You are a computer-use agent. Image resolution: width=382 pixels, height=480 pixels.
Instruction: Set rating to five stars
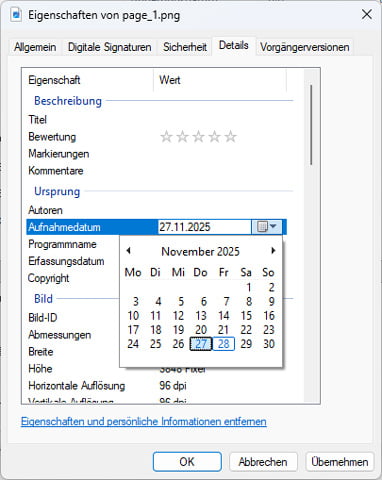pyautogui.click(x=230, y=137)
